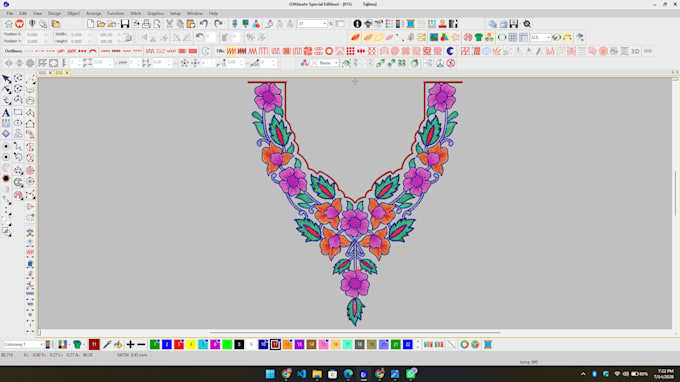Screen dimensions: 680x382
Task: Click the black design information icon
Action: [x=357, y=24]
